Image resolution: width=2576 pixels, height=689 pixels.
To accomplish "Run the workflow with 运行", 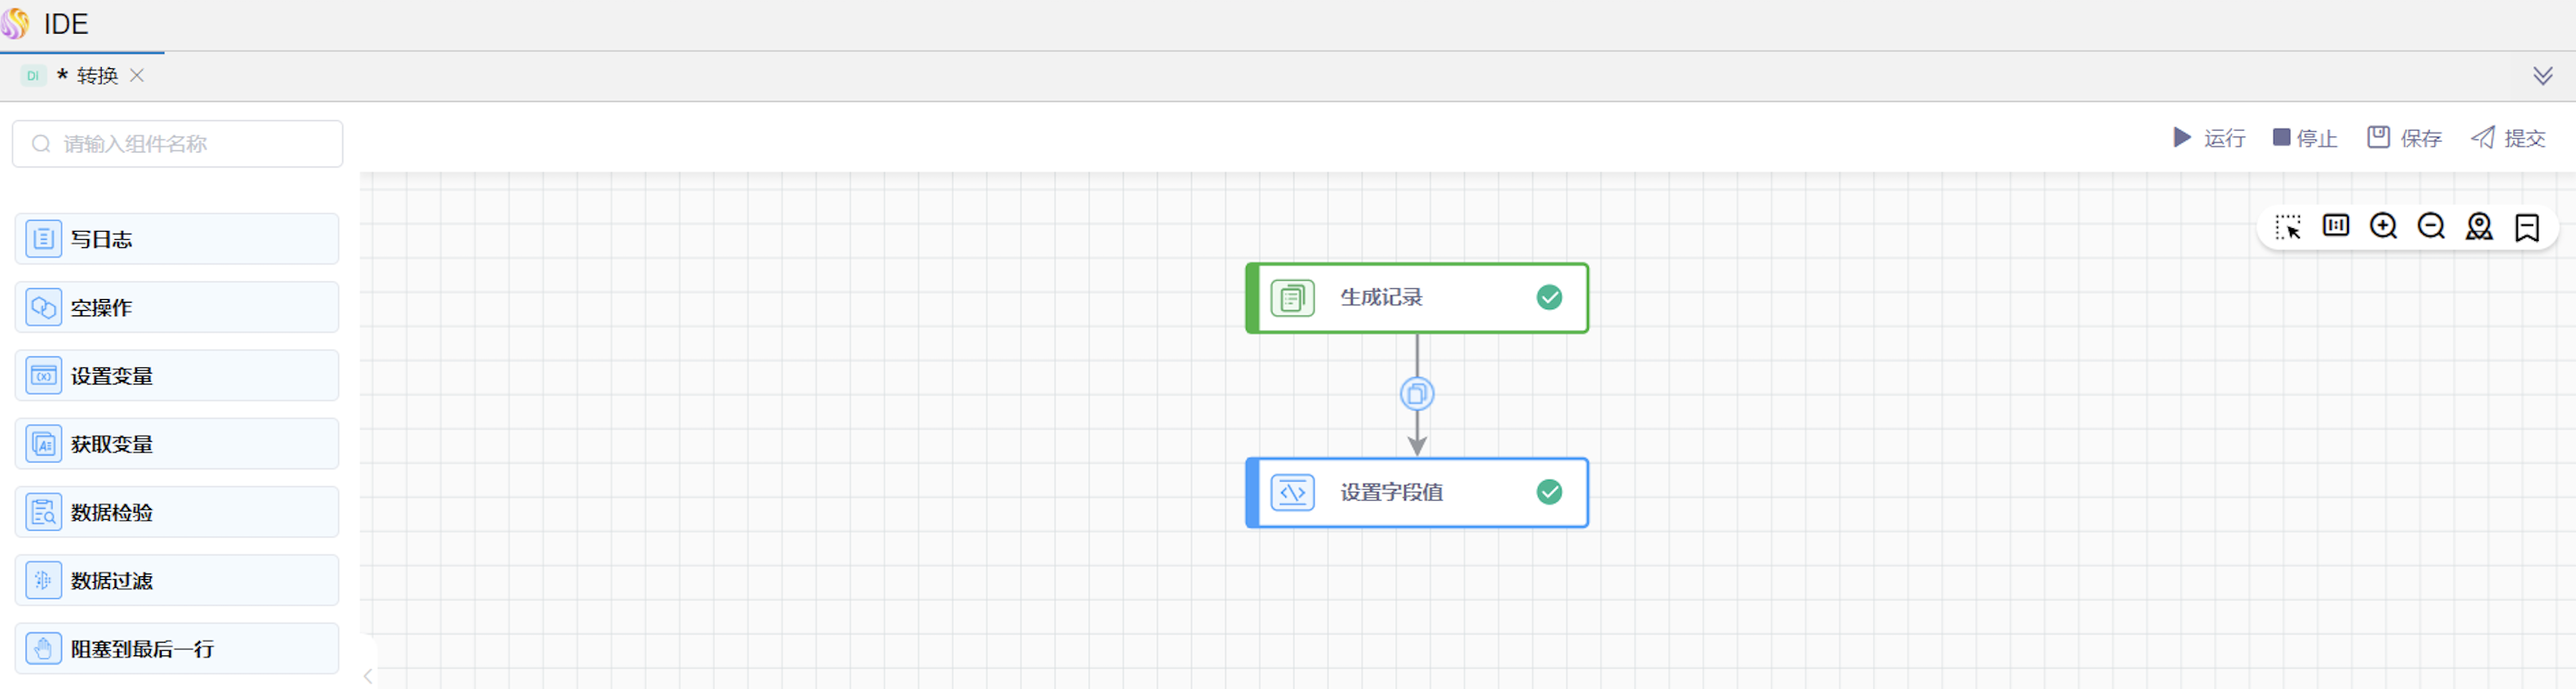I will click(2208, 138).
